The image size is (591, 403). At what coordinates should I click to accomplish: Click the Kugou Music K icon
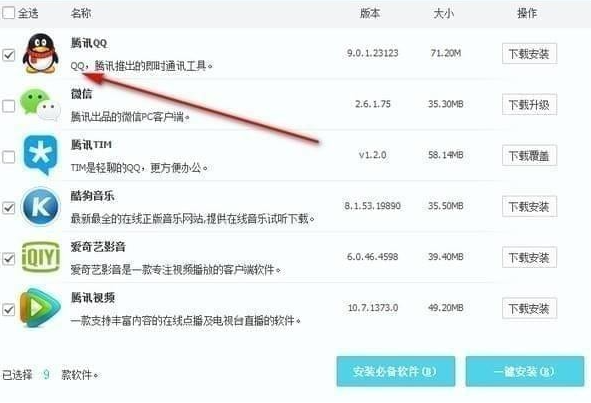[40, 206]
